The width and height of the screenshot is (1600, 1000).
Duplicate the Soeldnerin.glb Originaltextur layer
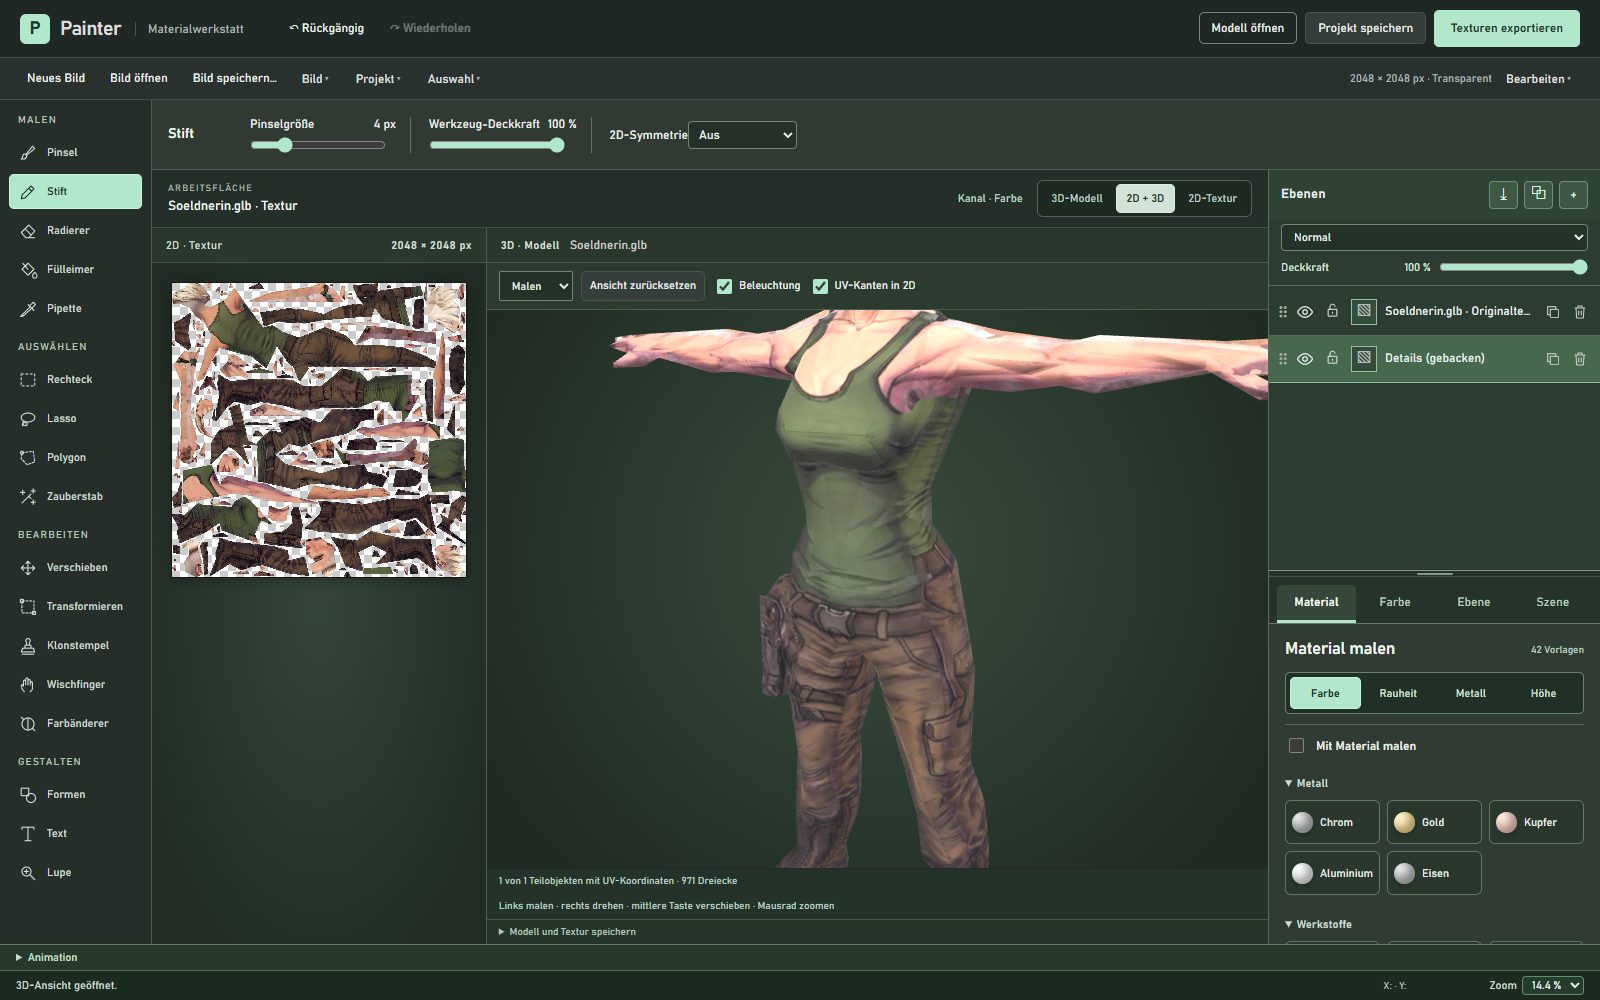pyautogui.click(x=1553, y=312)
